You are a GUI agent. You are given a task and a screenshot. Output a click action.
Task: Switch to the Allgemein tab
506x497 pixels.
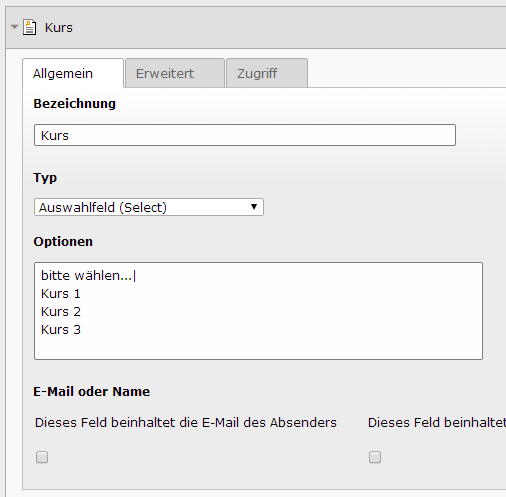pos(73,73)
